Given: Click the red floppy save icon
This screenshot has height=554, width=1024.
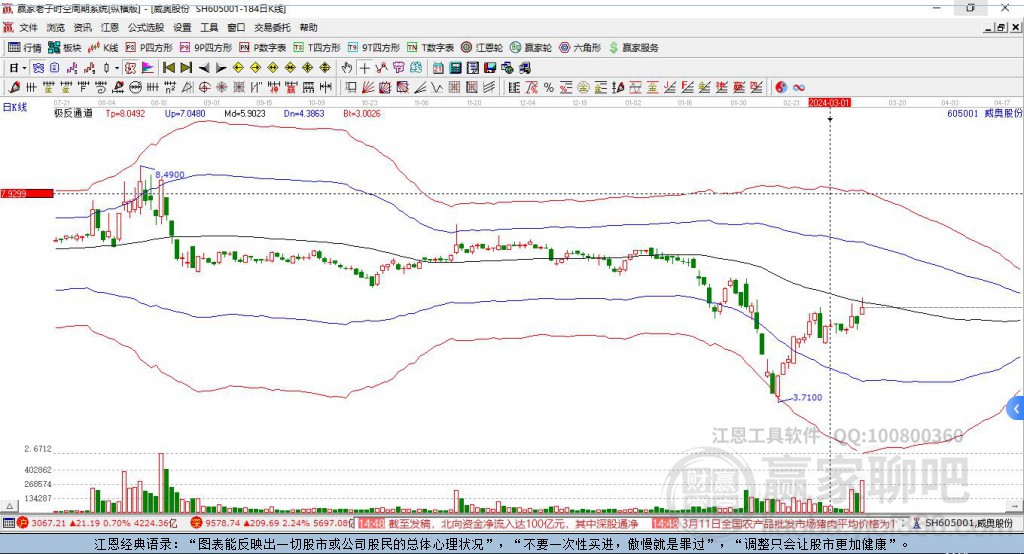Looking at the screenshot, I should click(x=490, y=68).
